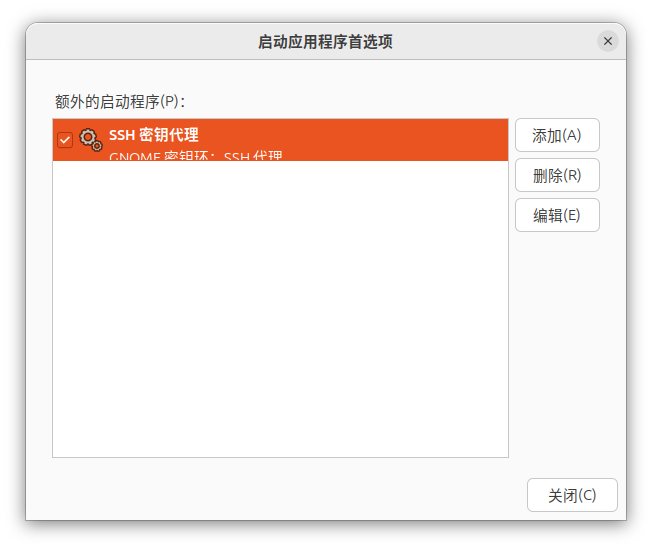Click the gears icon of SSH 密钥代理
This screenshot has width=652, height=549.
91,140
